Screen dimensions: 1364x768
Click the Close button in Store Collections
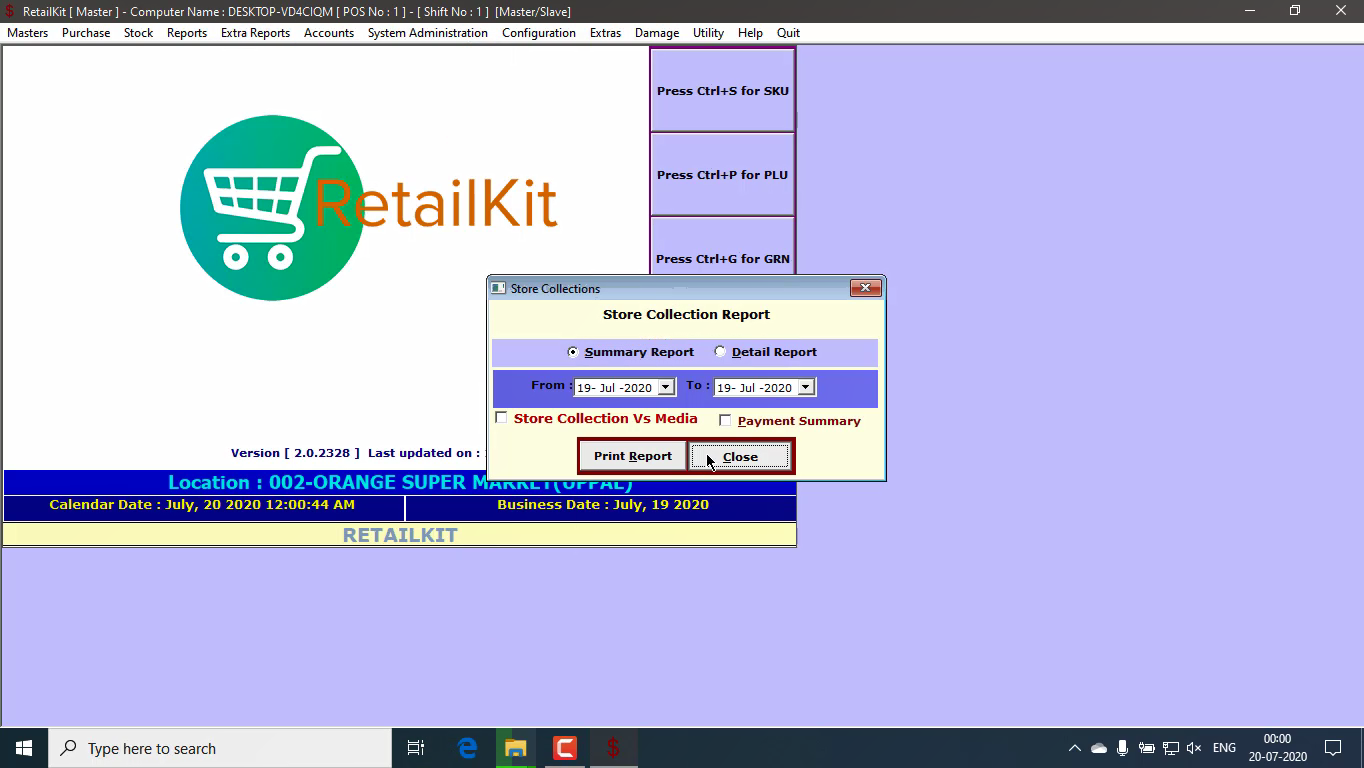coord(740,457)
